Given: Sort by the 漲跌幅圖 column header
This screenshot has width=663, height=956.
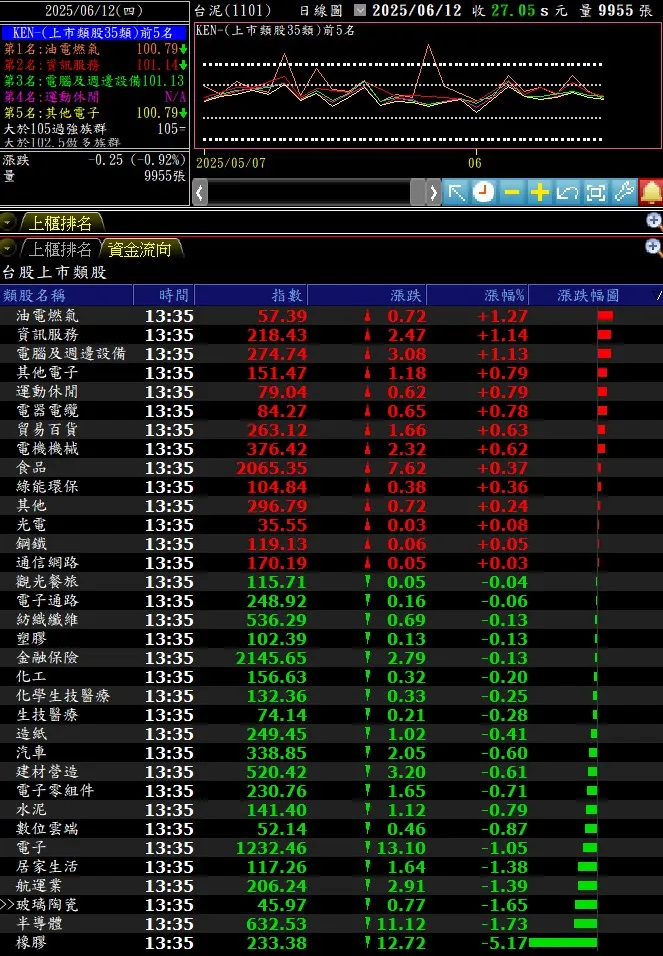Looking at the screenshot, I should tap(595, 295).
